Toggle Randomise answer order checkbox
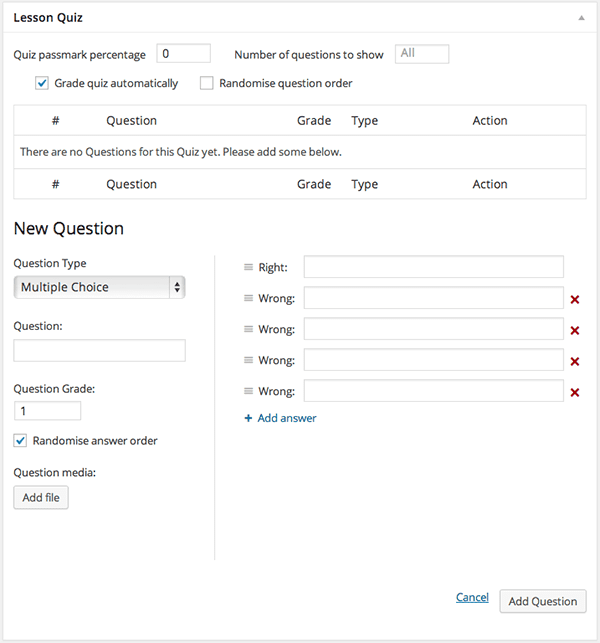This screenshot has height=643, width=600. [x=20, y=441]
